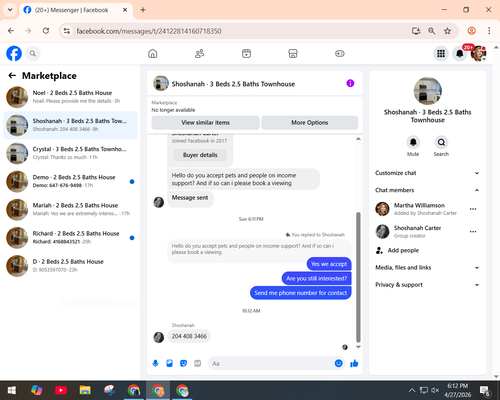This screenshot has height=400, width=500.
Task: Open Crystal 3 Beds Townhouse conversation
Action: click(x=70, y=153)
